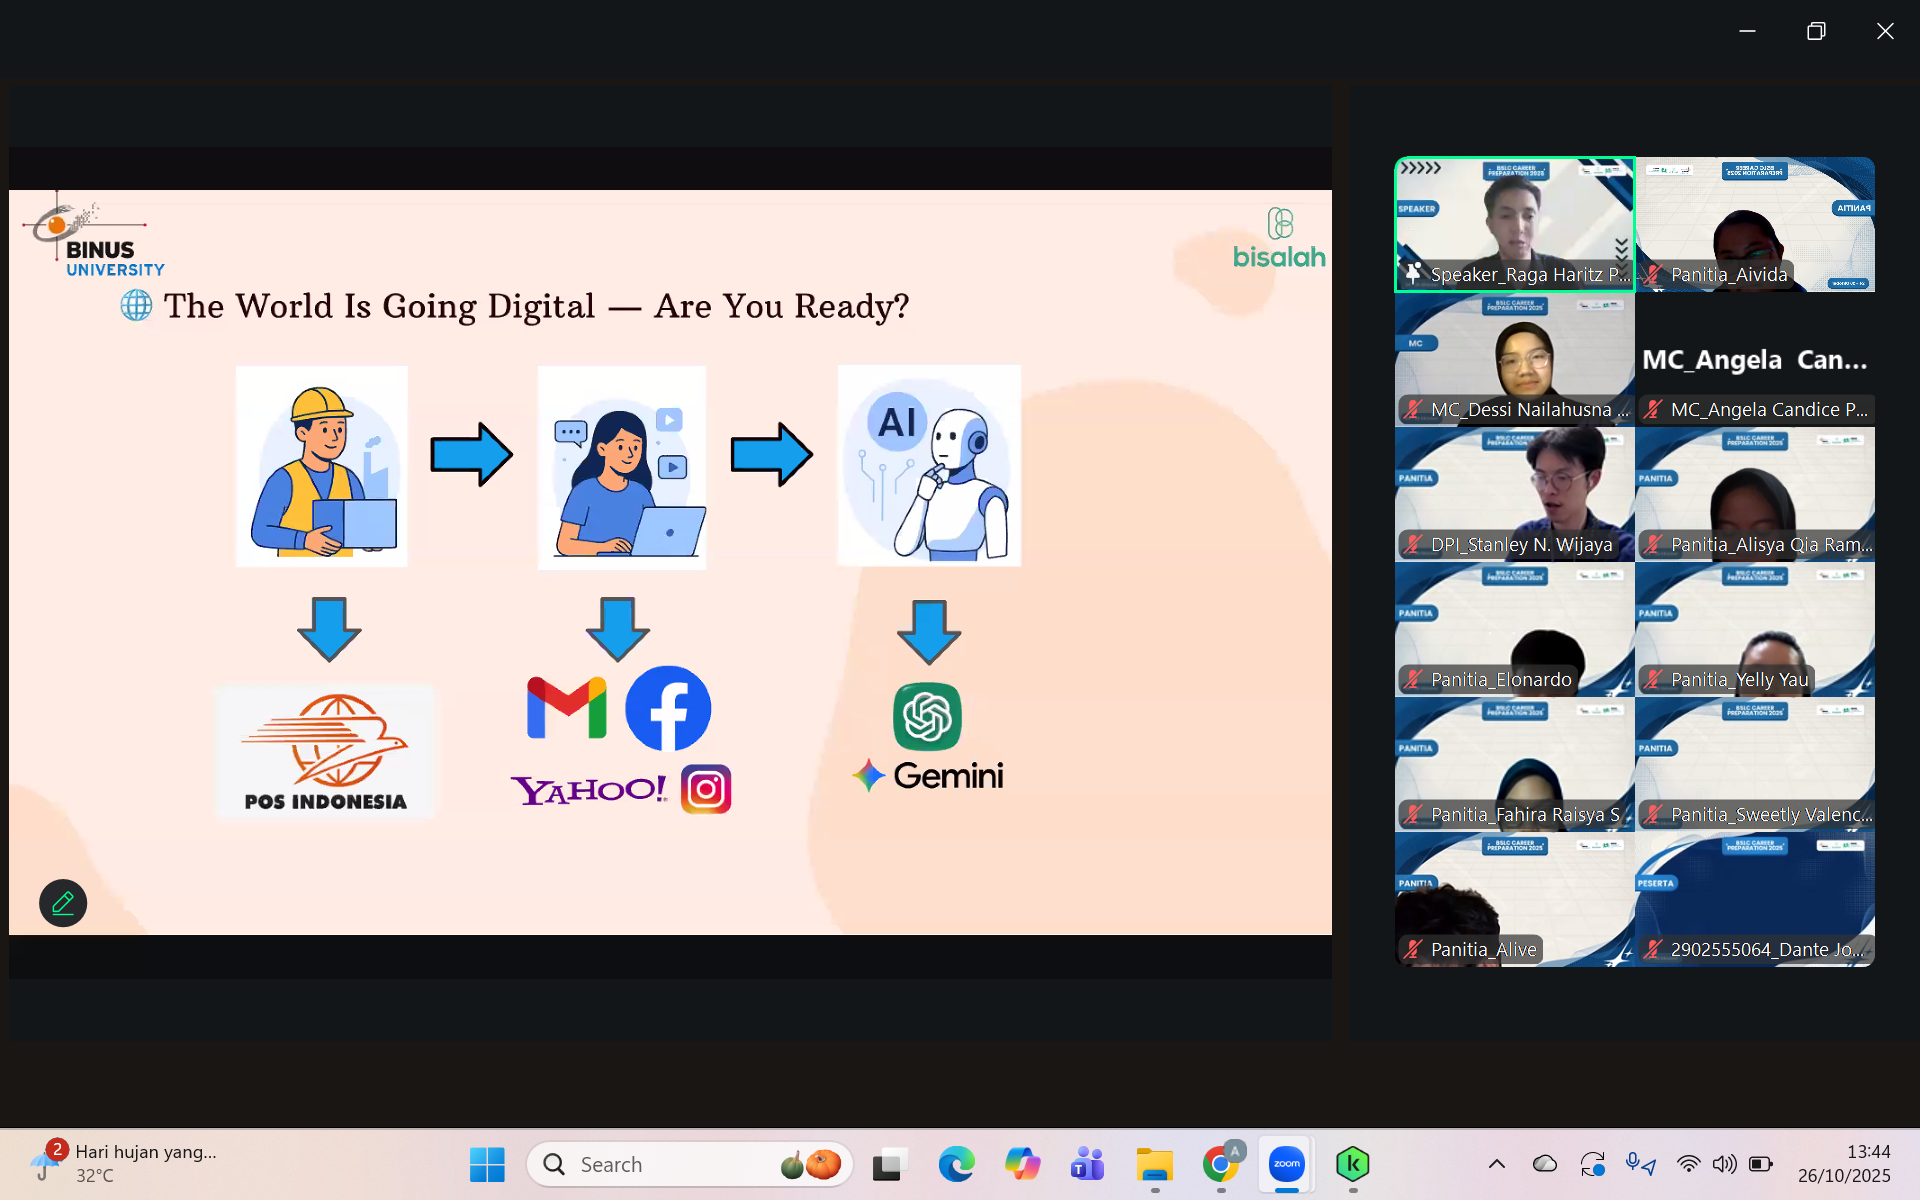1920x1200 pixels.
Task: Open Google Chrome from the taskbar
Action: pyautogui.click(x=1220, y=1164)
